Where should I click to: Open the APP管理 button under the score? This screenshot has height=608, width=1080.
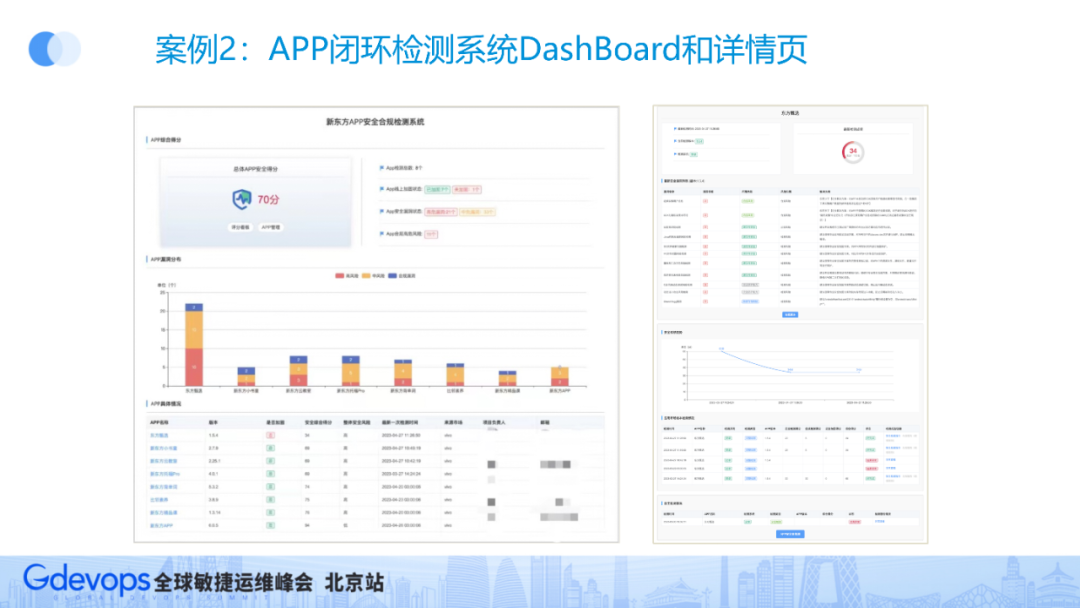tap(271, 227)
